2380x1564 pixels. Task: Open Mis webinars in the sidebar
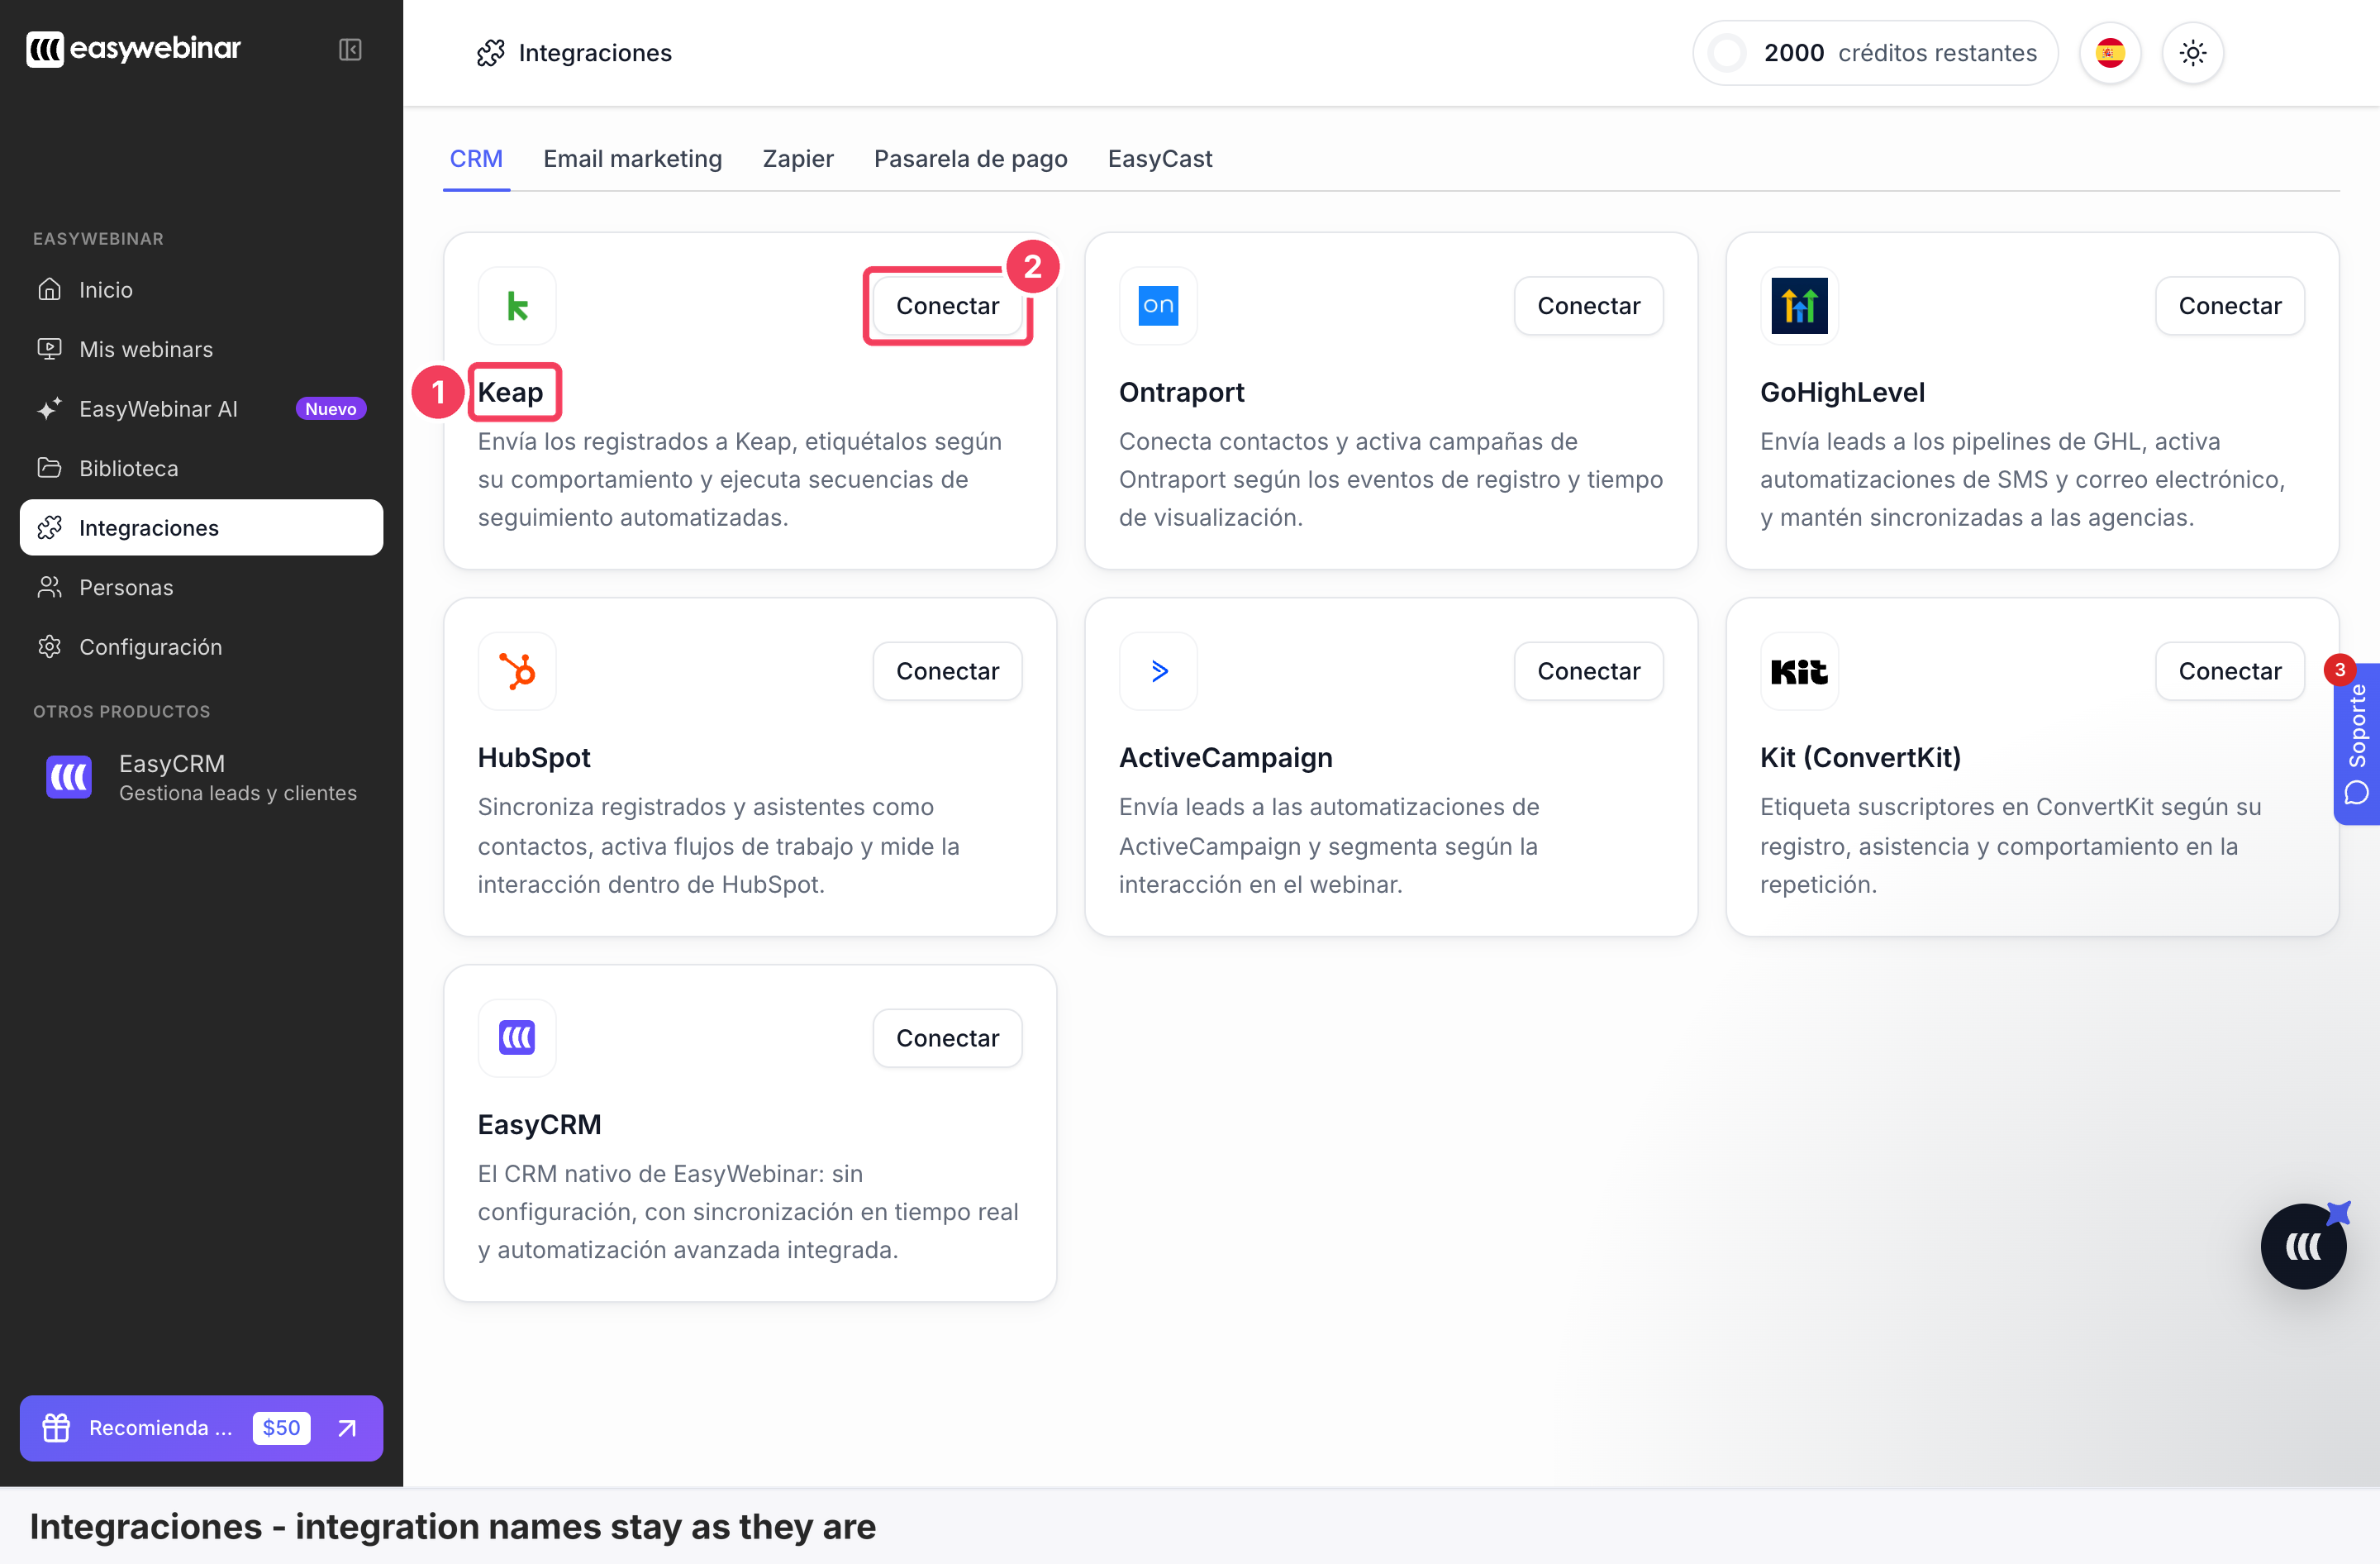(x=201, y=349)
